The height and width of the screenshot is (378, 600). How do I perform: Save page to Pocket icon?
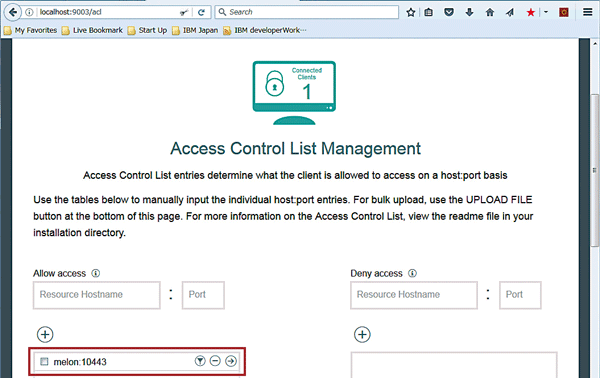[x=449, y=12]
